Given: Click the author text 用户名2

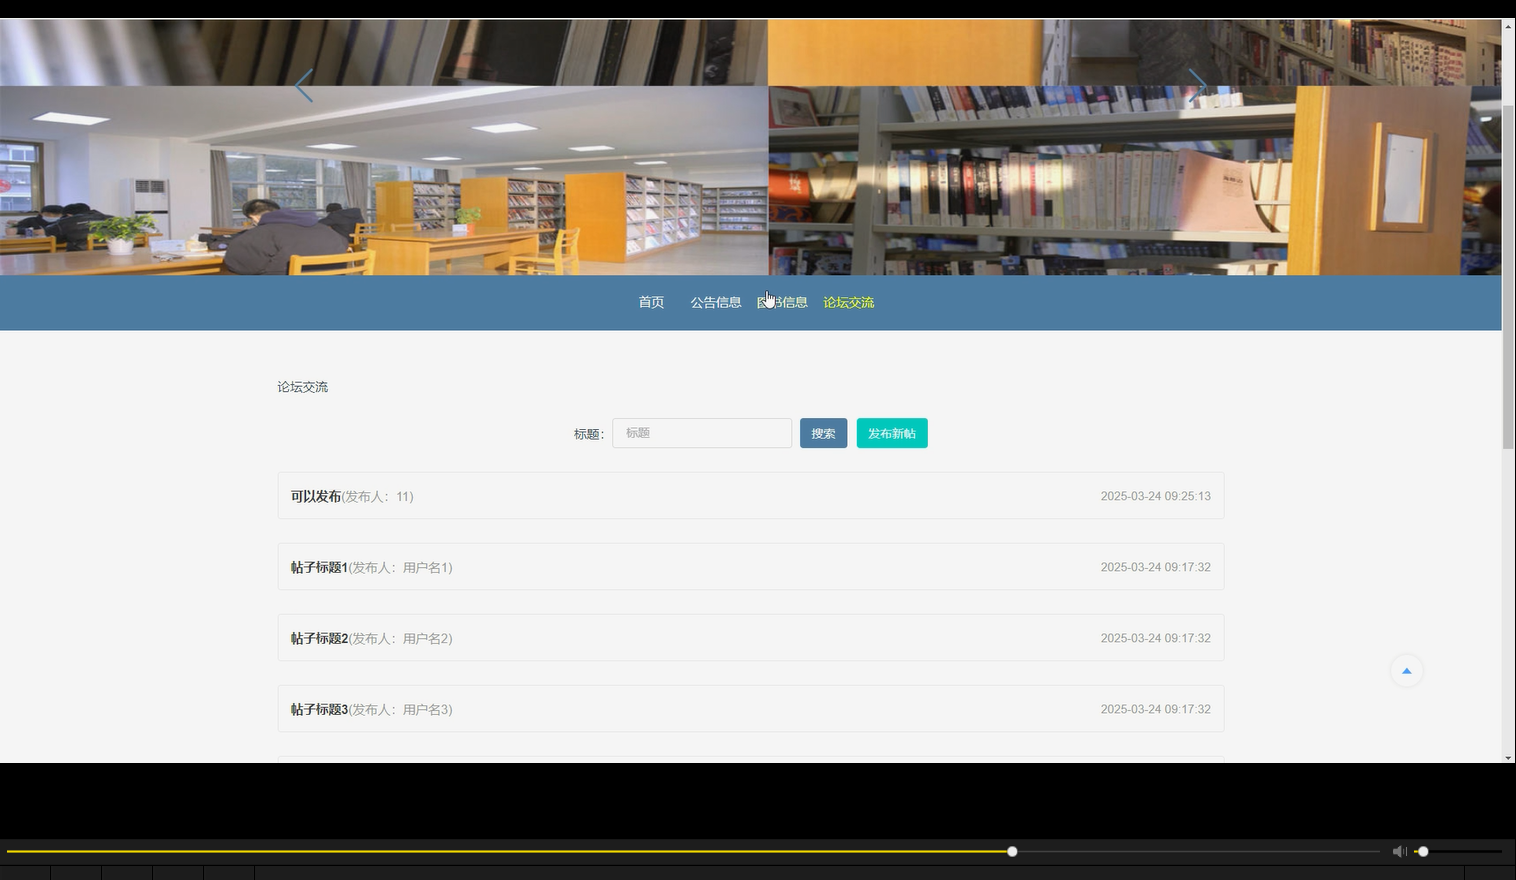Looking at the screenshot, I should click(424, 638).
